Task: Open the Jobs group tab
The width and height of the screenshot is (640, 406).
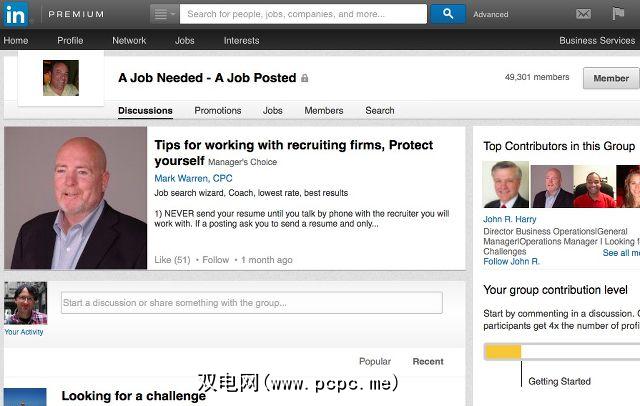Action: tap(272, 111)
